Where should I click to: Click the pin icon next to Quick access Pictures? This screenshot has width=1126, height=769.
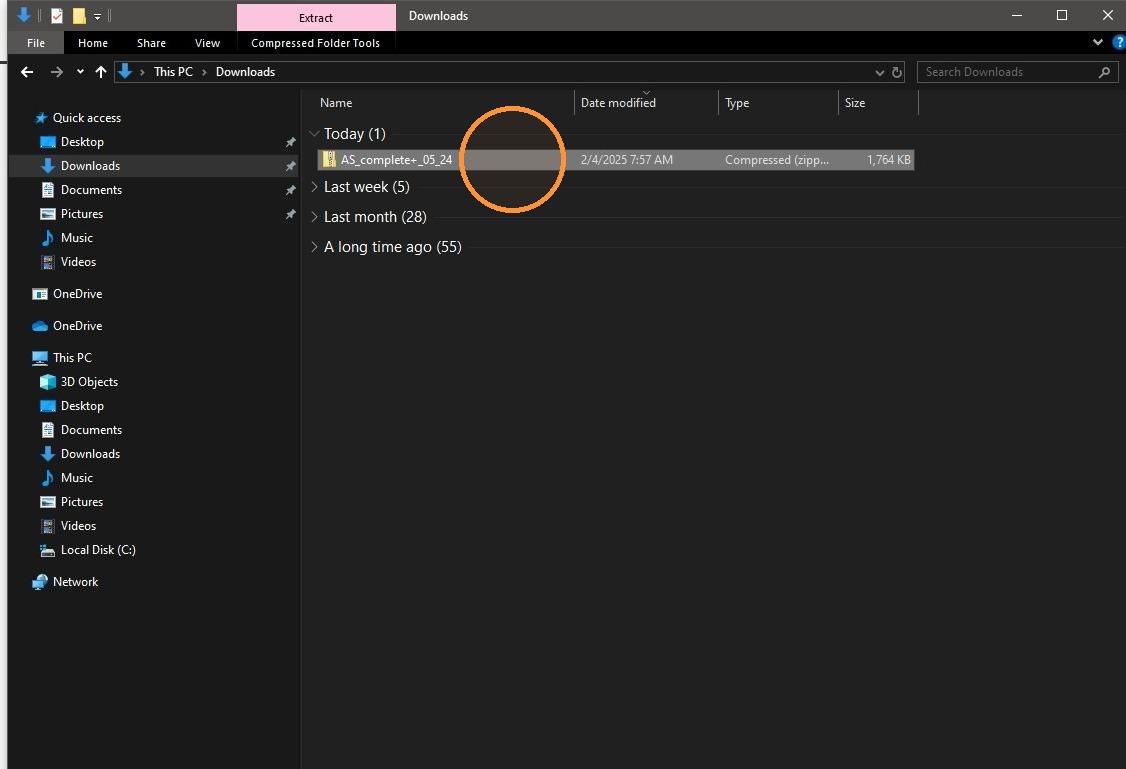point(290,214)
